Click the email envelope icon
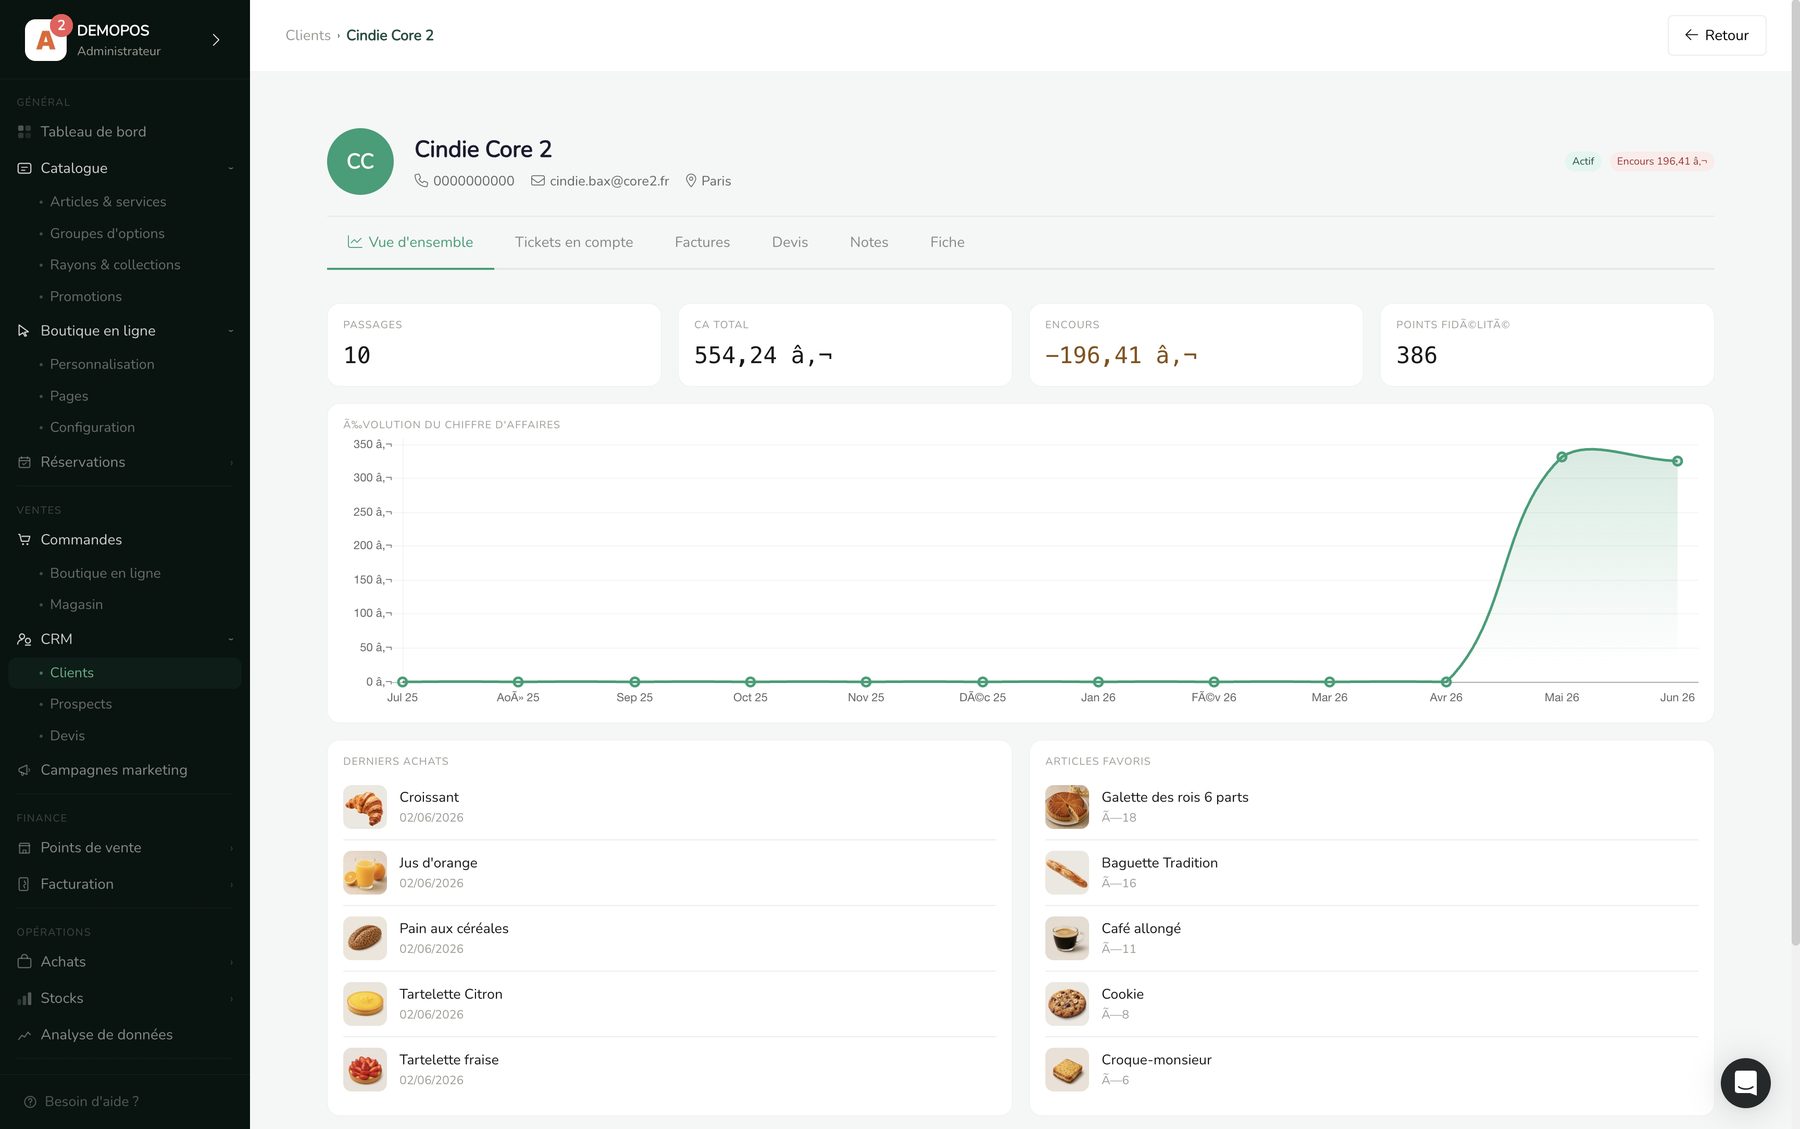Screen dimensions: 1800x1129 [538, 181]
